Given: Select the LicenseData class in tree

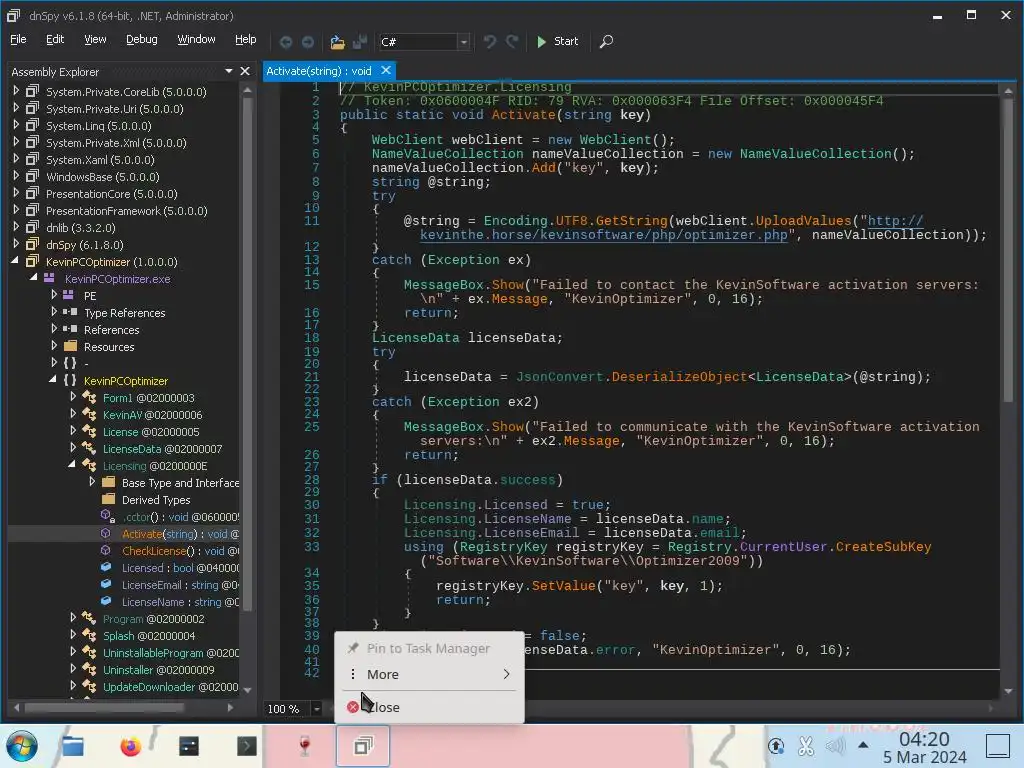Looking at the screenshot, I should 162,449.
